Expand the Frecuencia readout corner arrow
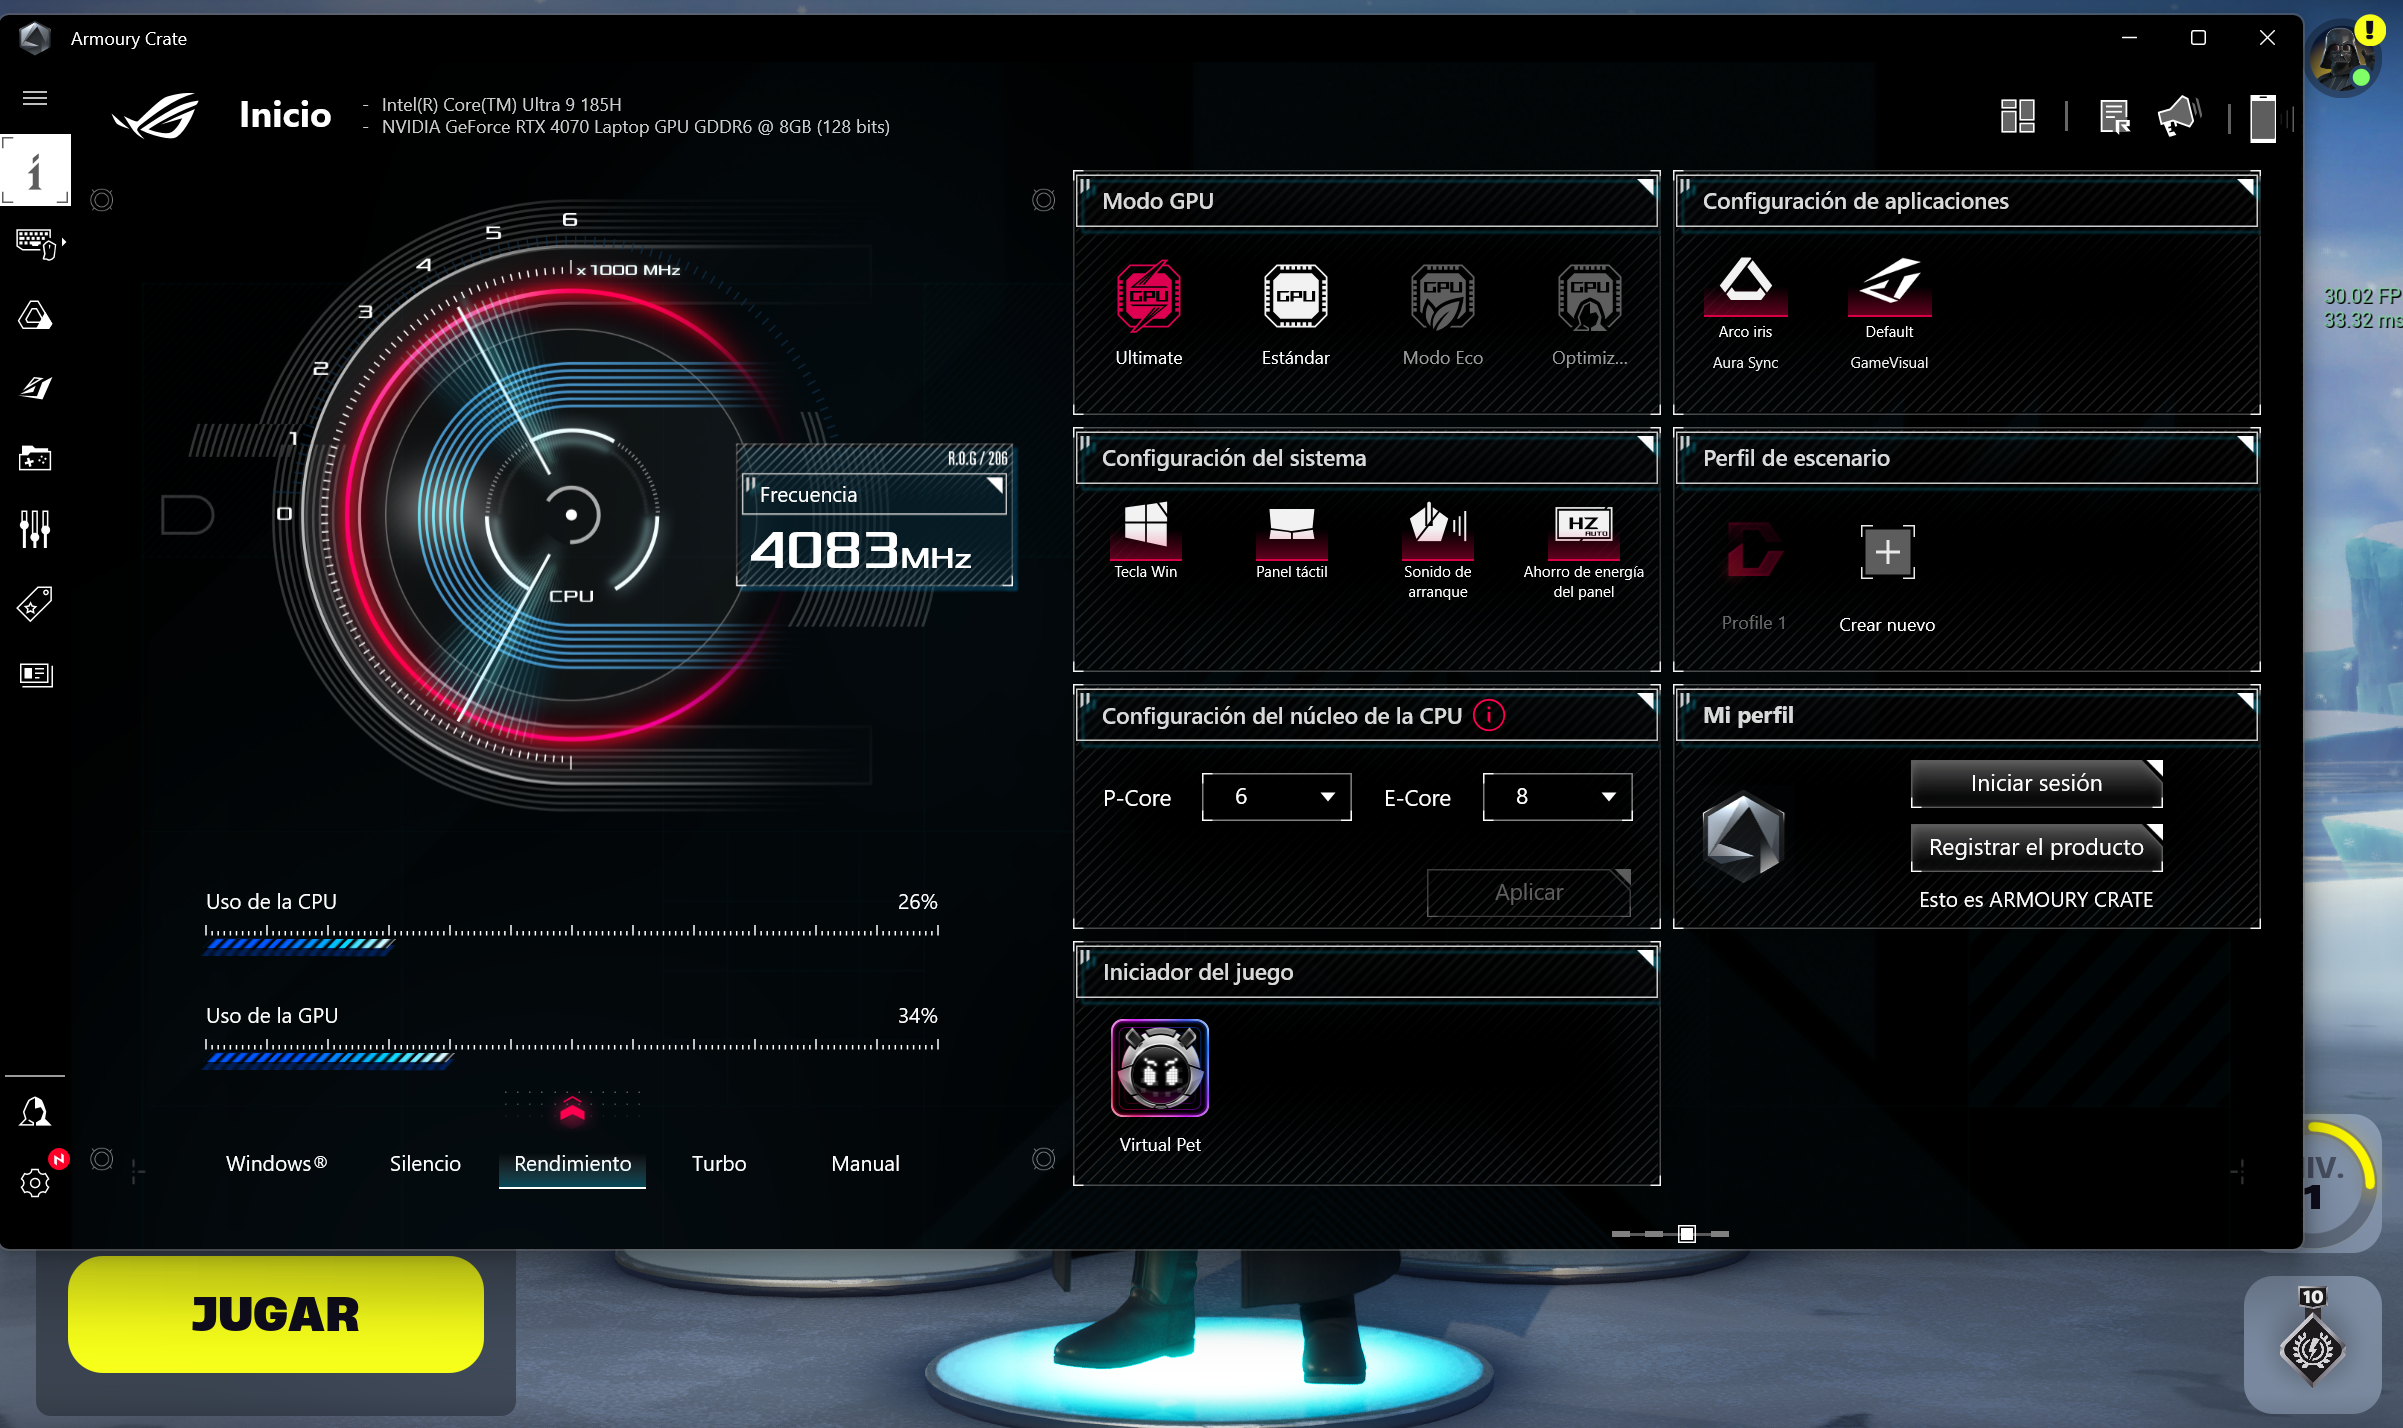Image resolution: width=2403 pixels, height=1428 pixels. coord(995,485)
